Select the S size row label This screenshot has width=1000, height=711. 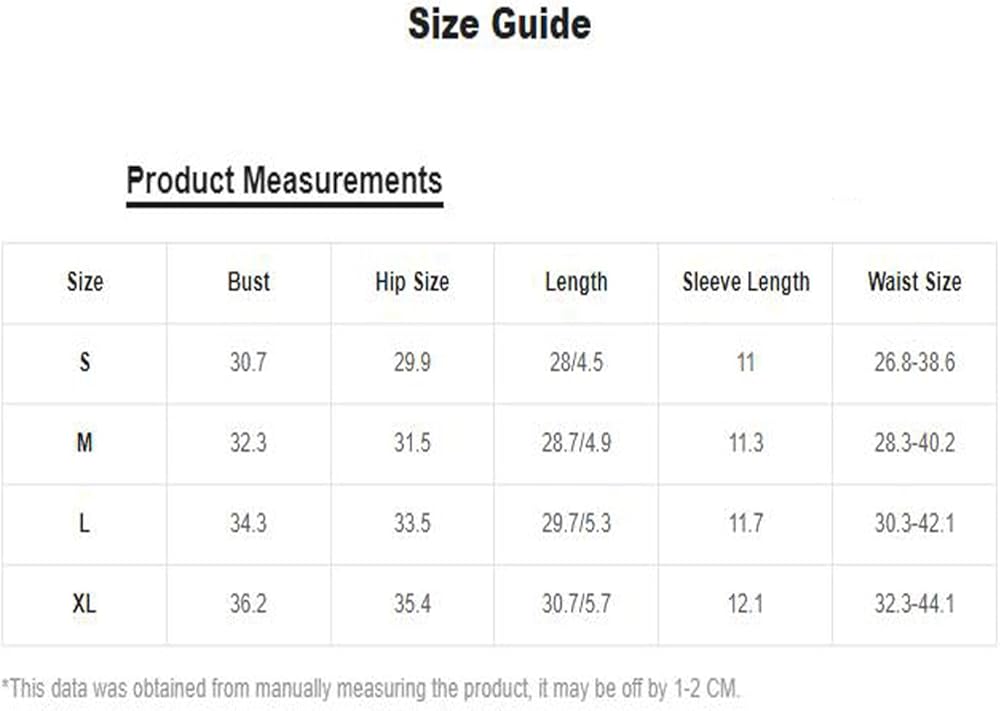pos(84,362)
